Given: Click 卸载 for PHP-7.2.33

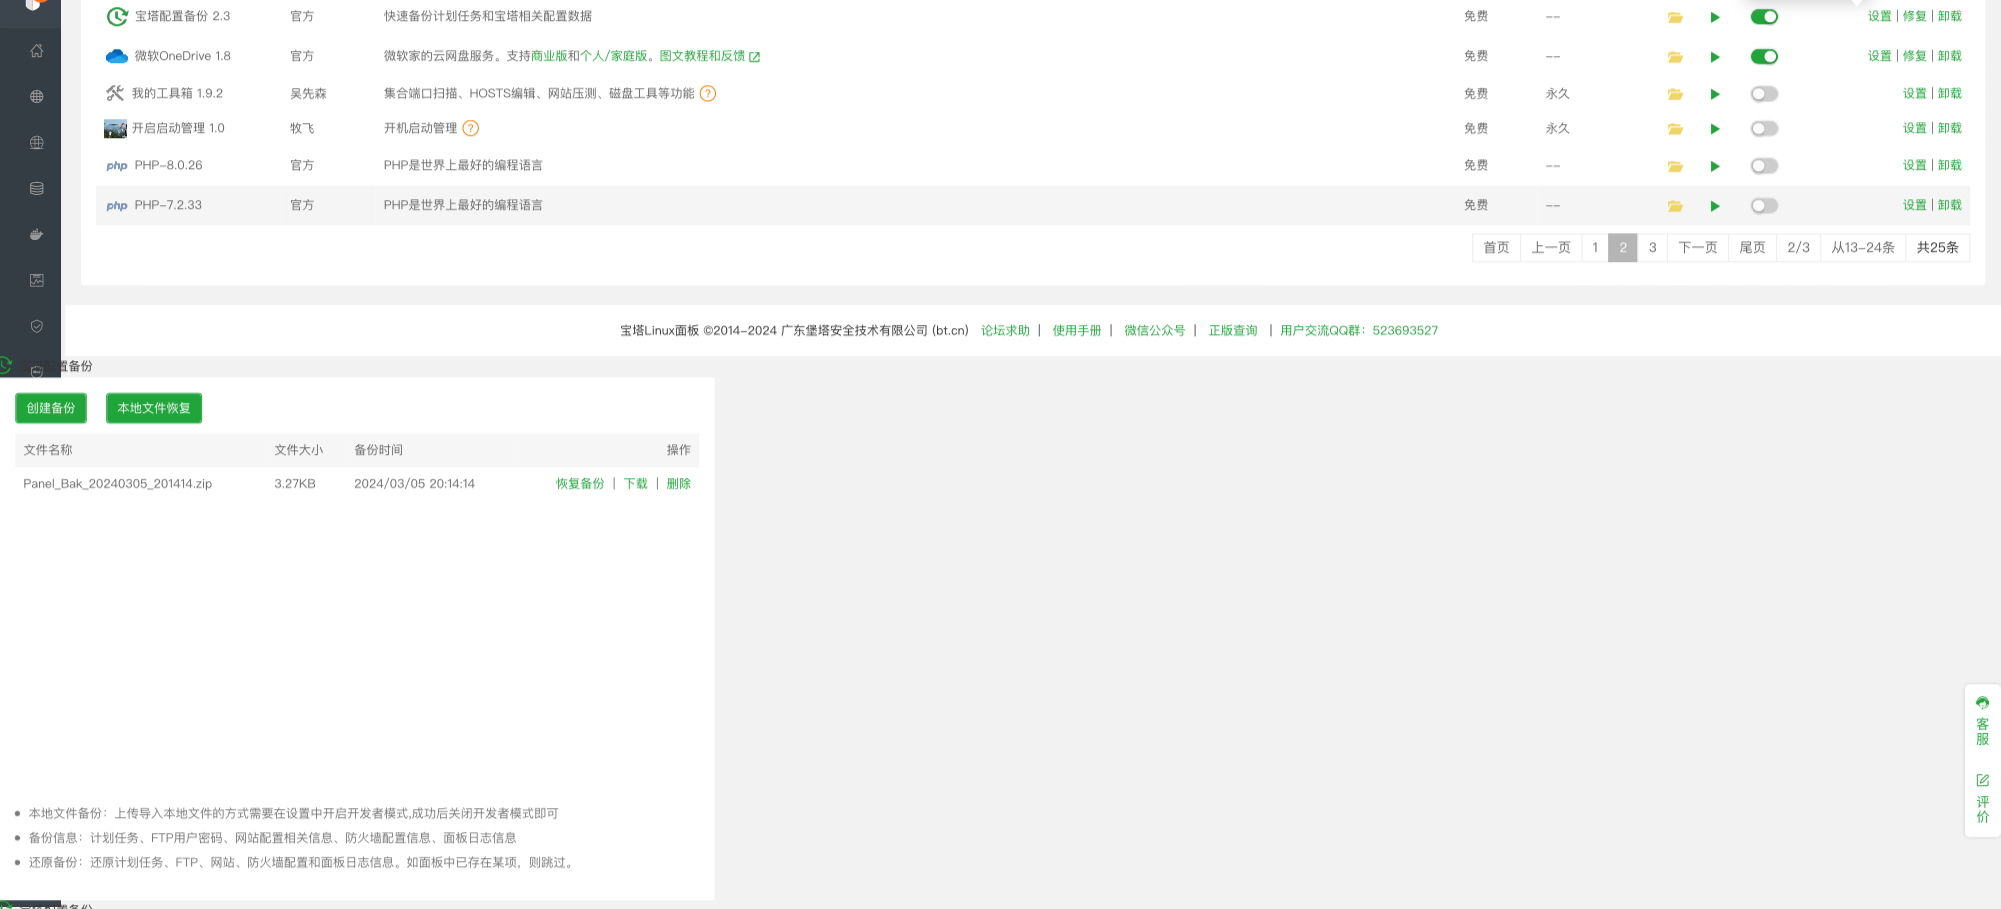Looking at the screenshot, I should point(1950,206).
